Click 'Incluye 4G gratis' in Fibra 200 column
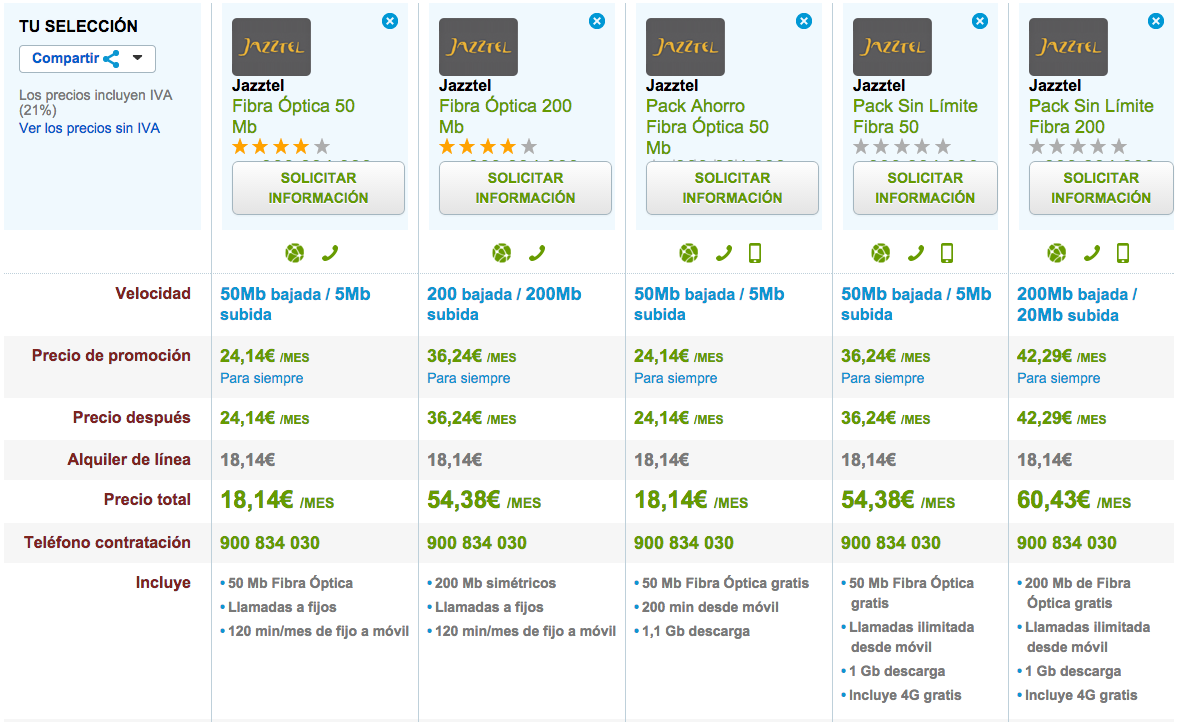The image size is (1180, 722). tap(1081, 695)
